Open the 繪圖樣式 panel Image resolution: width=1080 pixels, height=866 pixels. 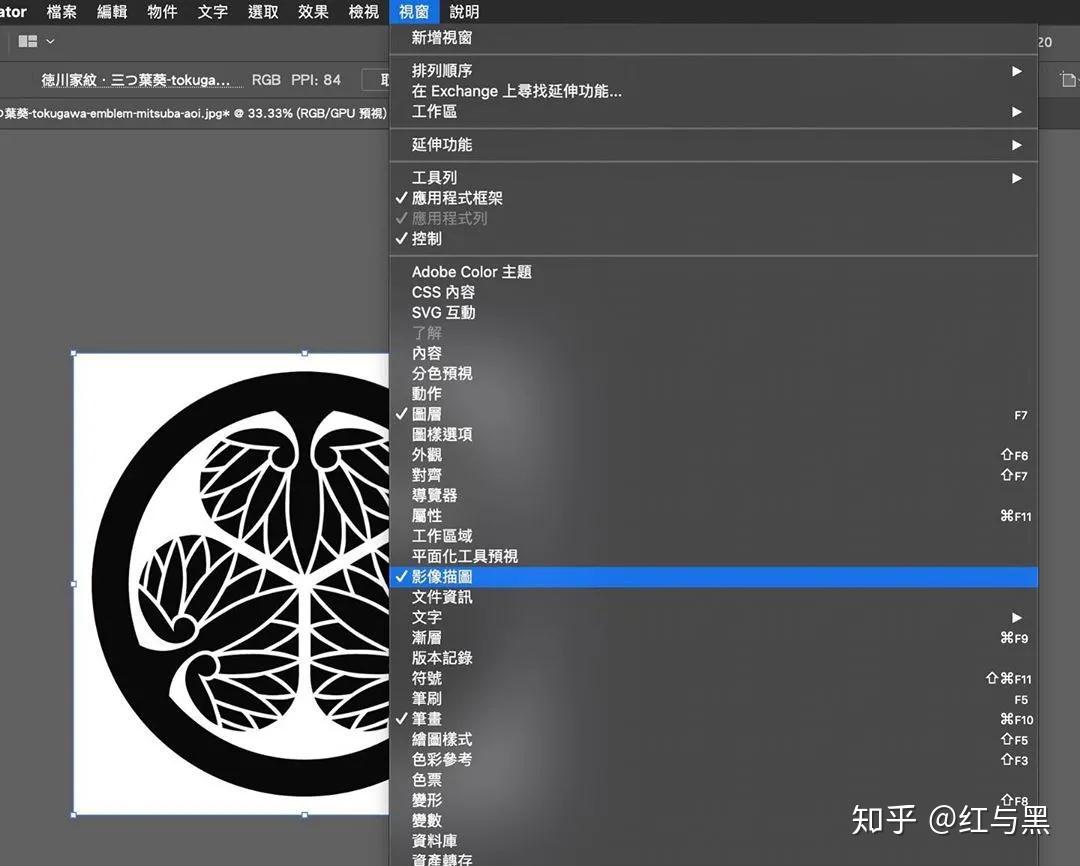(714, 740)
